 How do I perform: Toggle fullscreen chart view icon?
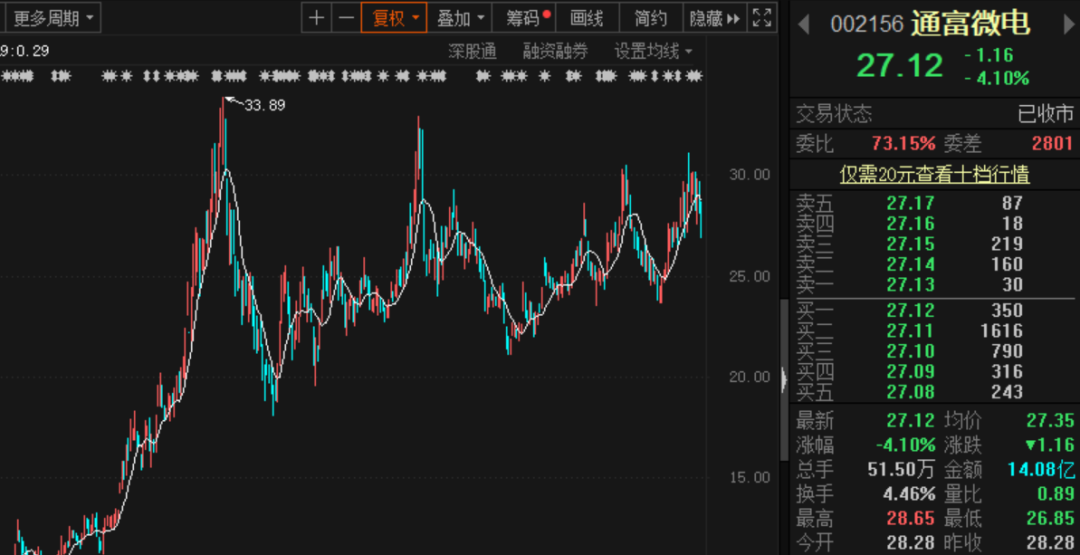tap(762, 18)
